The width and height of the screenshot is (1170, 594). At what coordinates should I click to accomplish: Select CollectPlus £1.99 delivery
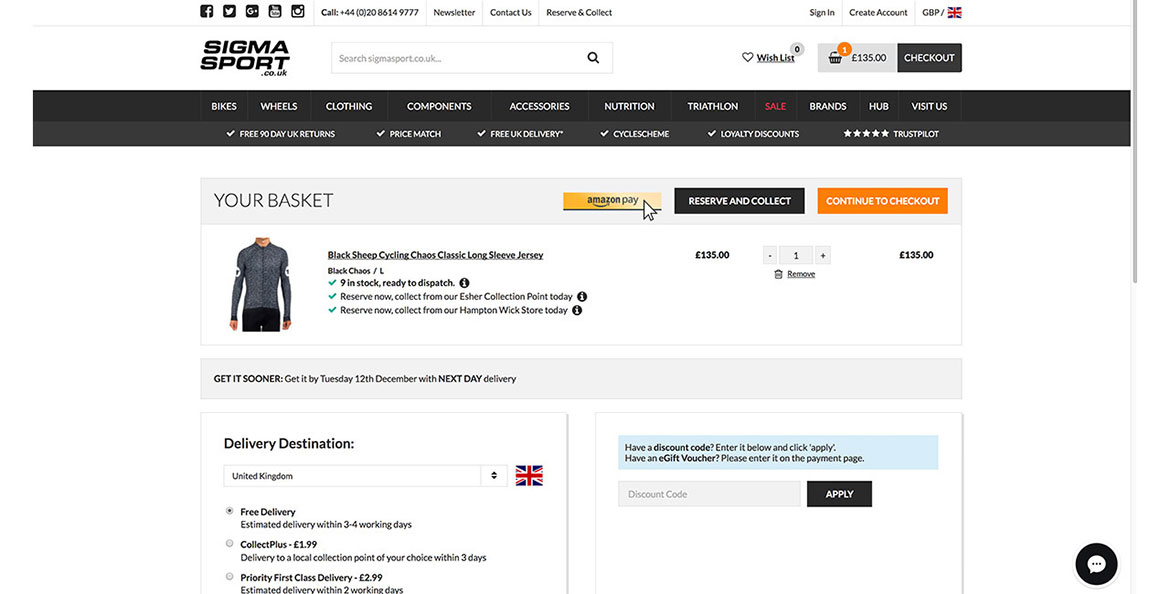230,543
